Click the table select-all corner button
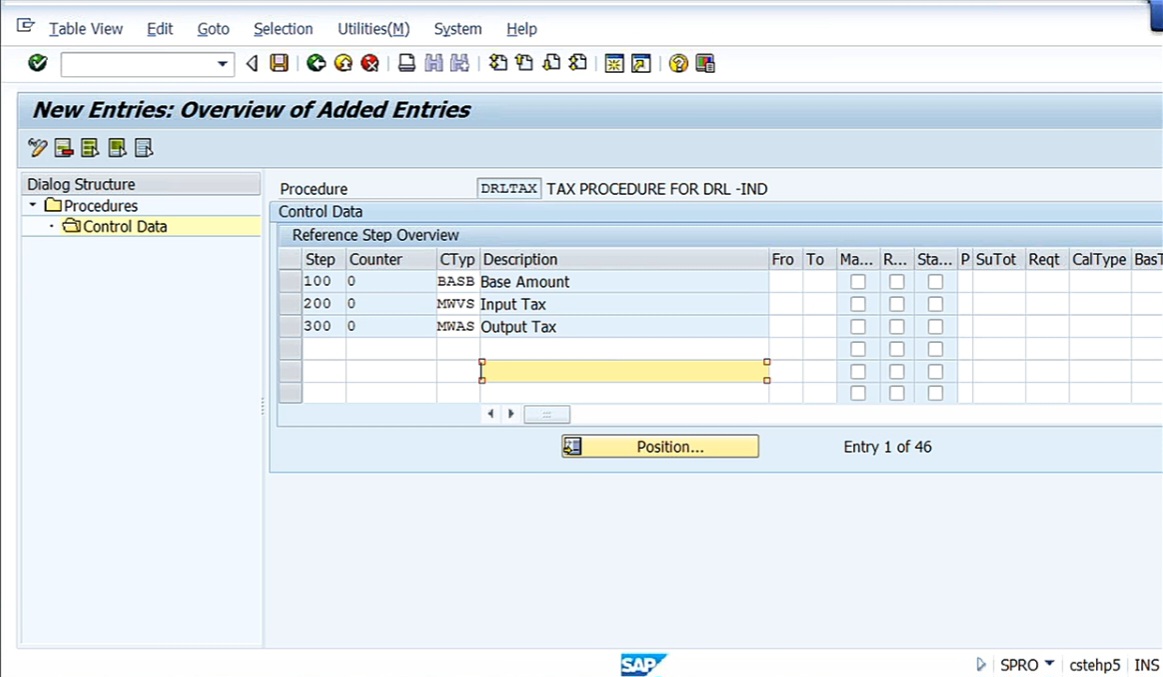Viewport: 1163px width, 677px height. point(290,259)
